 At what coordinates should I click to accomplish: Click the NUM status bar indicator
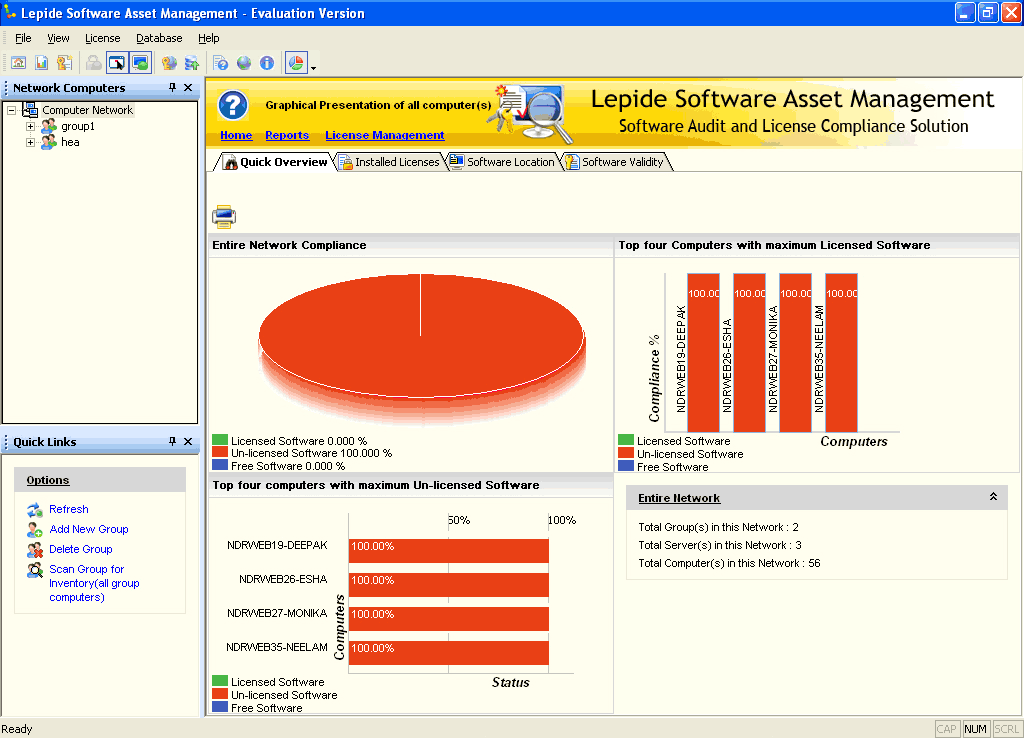click(x=975, y=729)
